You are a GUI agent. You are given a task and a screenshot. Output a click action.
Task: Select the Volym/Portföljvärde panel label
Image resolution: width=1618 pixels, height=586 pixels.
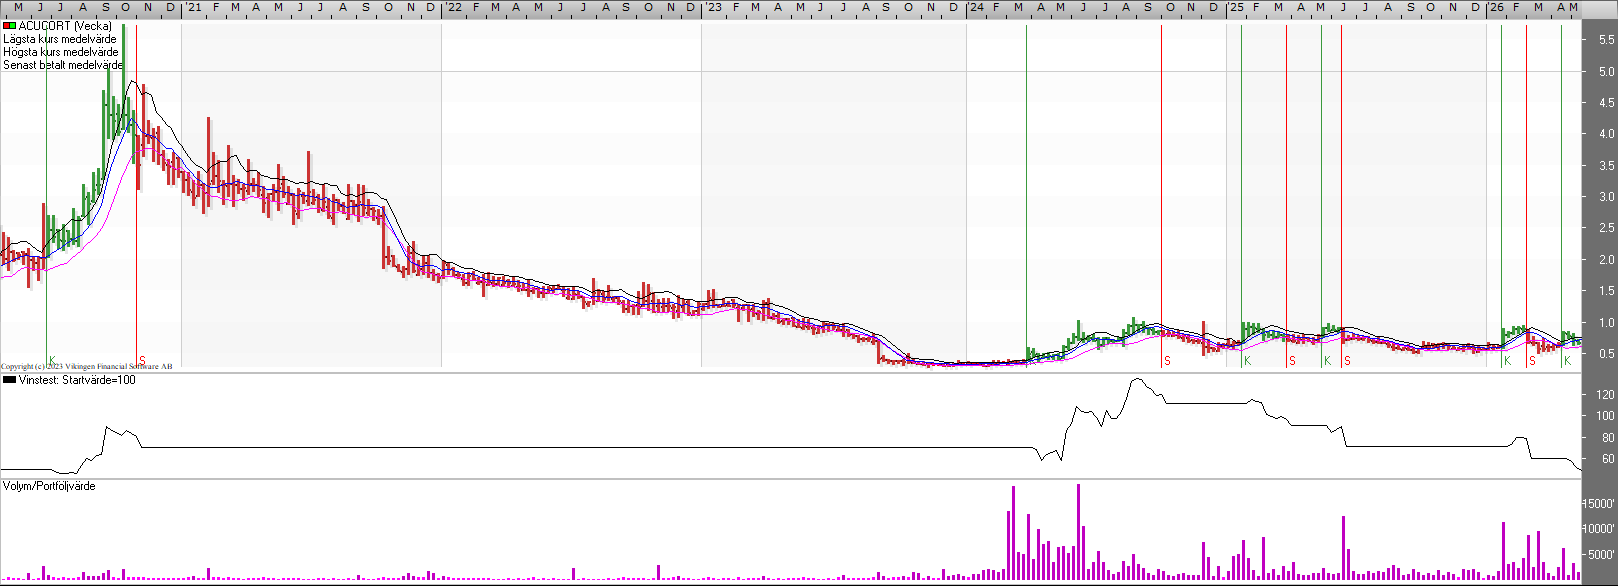click(x=49, y=486)
